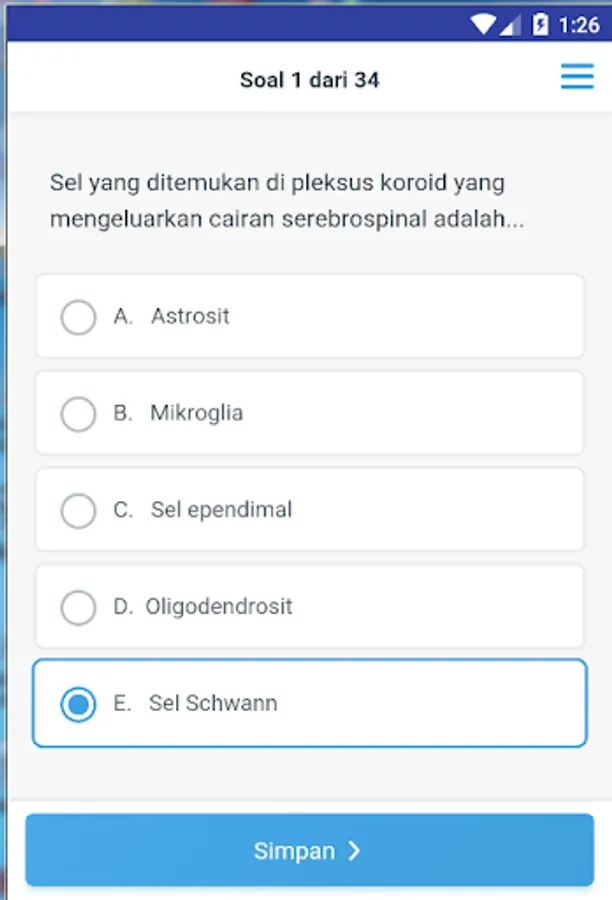612x900 pixels.
Task: Tap the "Sel Schwann" answer text
Action: click(x=213, y=703)
